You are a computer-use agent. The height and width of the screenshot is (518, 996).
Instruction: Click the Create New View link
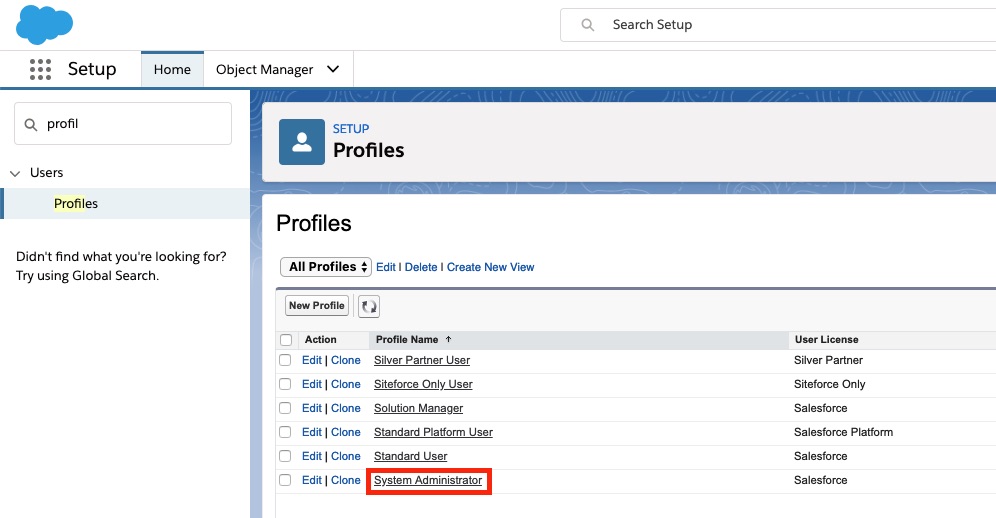coord(490,267)
